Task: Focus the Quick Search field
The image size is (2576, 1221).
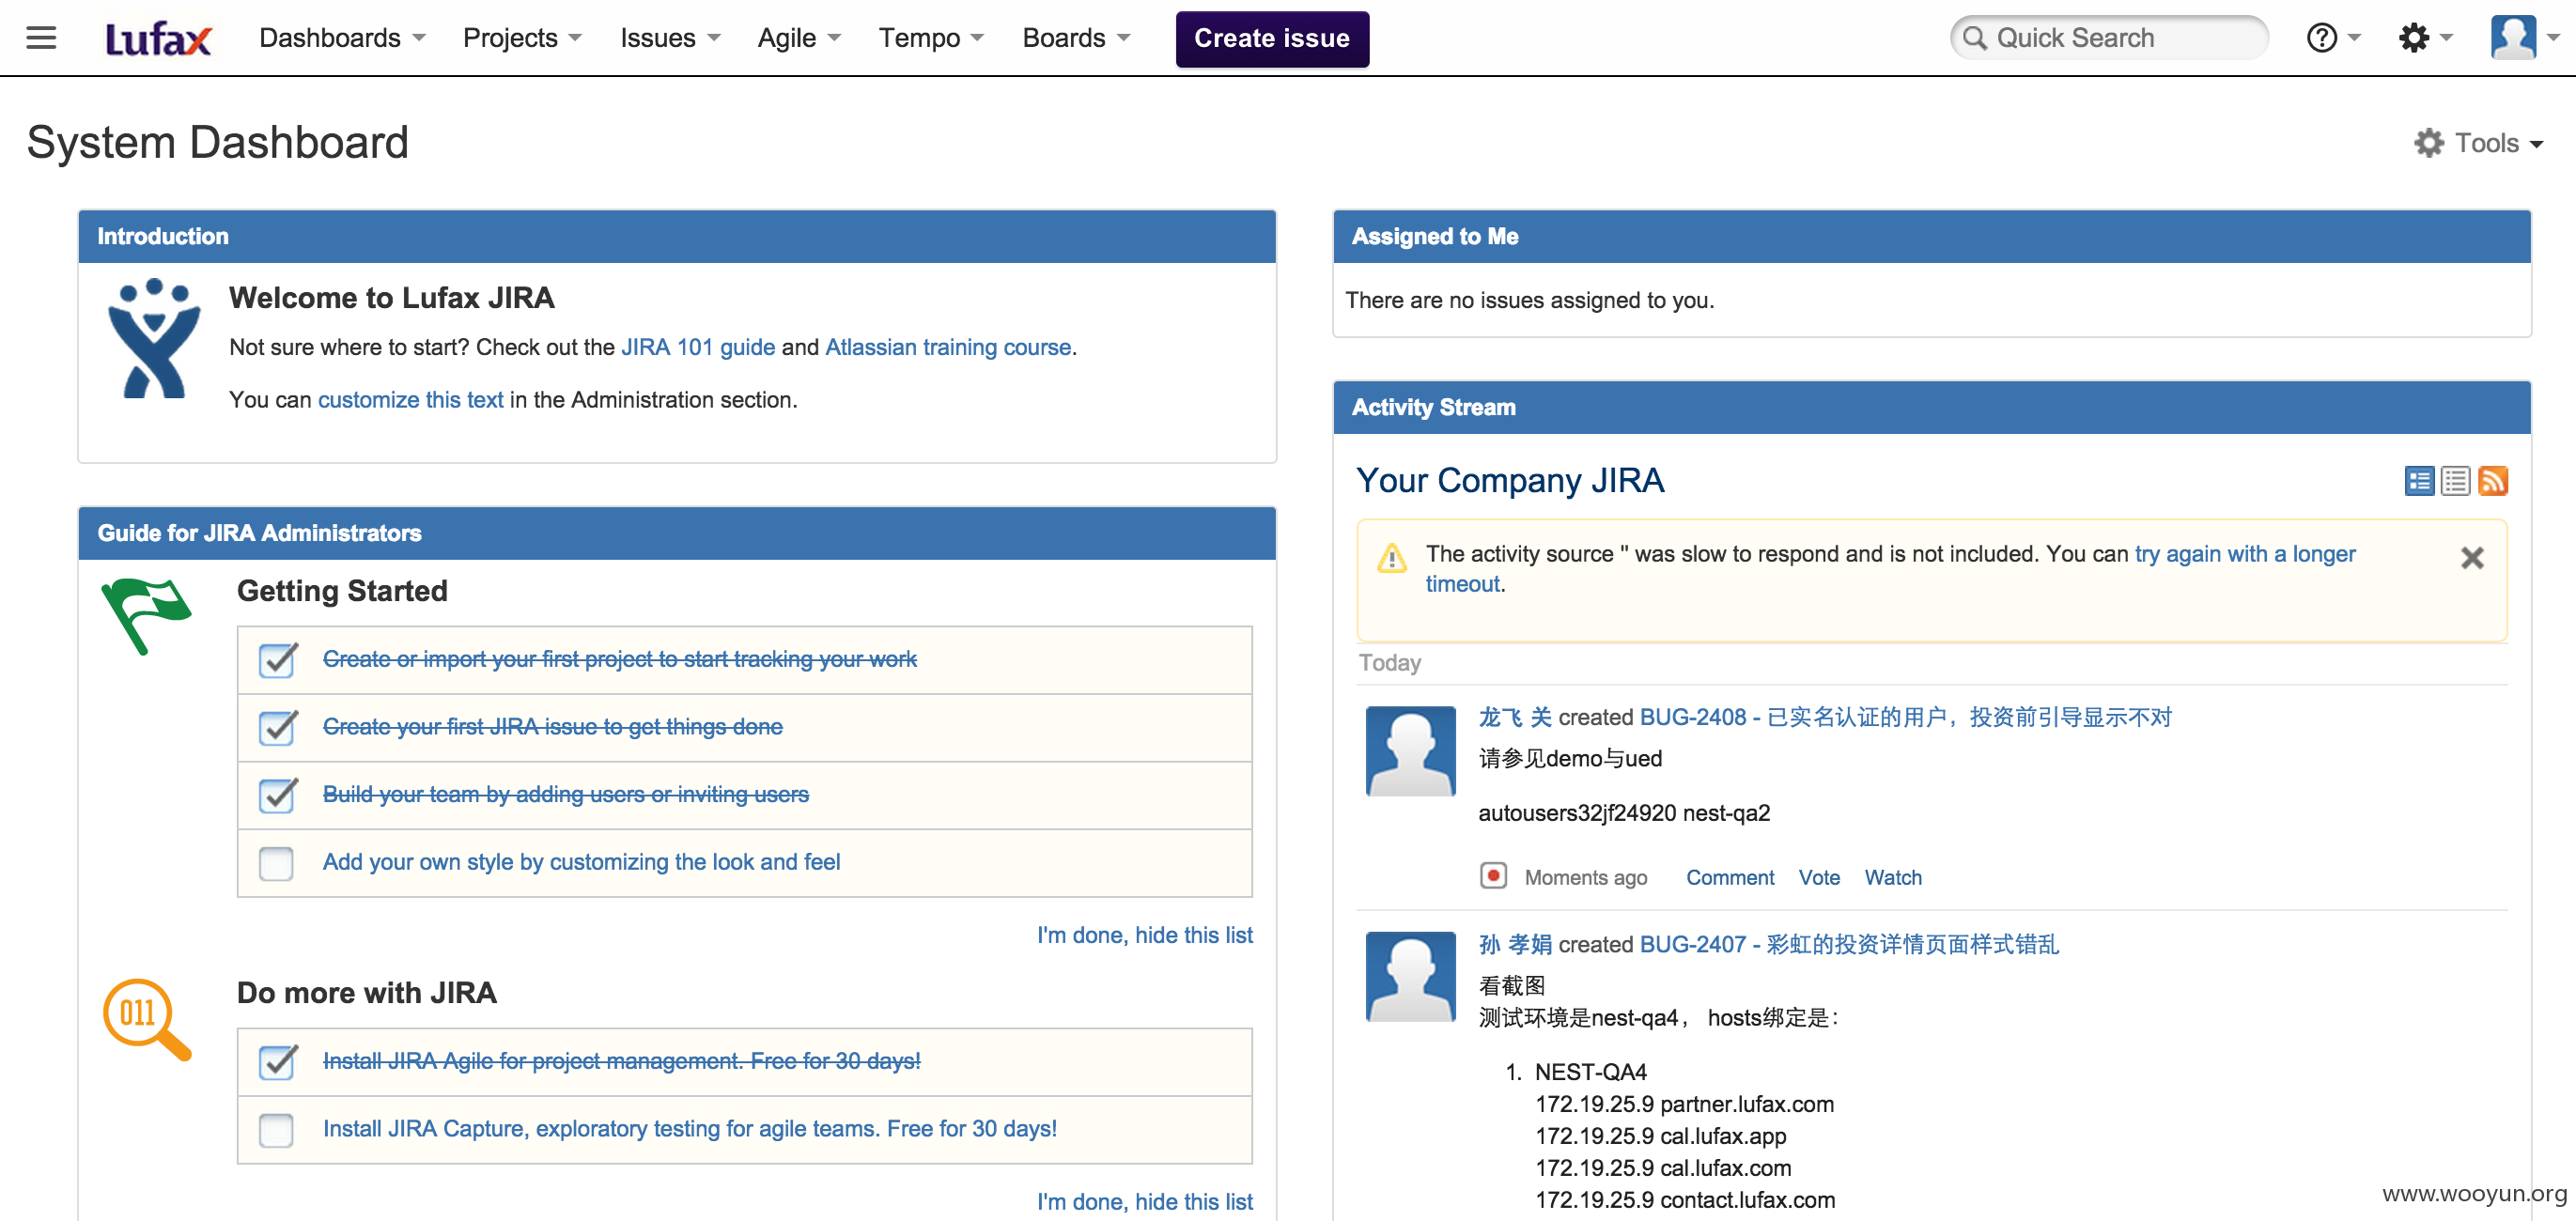Action: (x=2109, y=38)
